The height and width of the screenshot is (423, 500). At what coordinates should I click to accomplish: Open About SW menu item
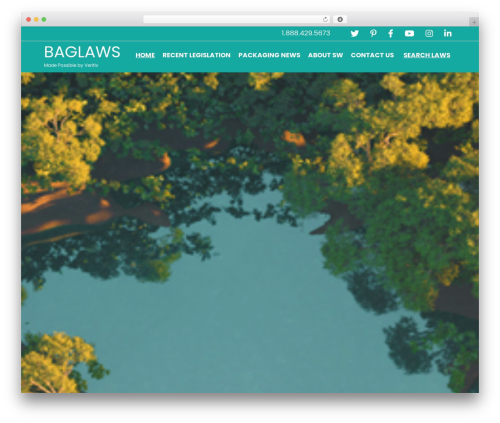coord(325,55)
